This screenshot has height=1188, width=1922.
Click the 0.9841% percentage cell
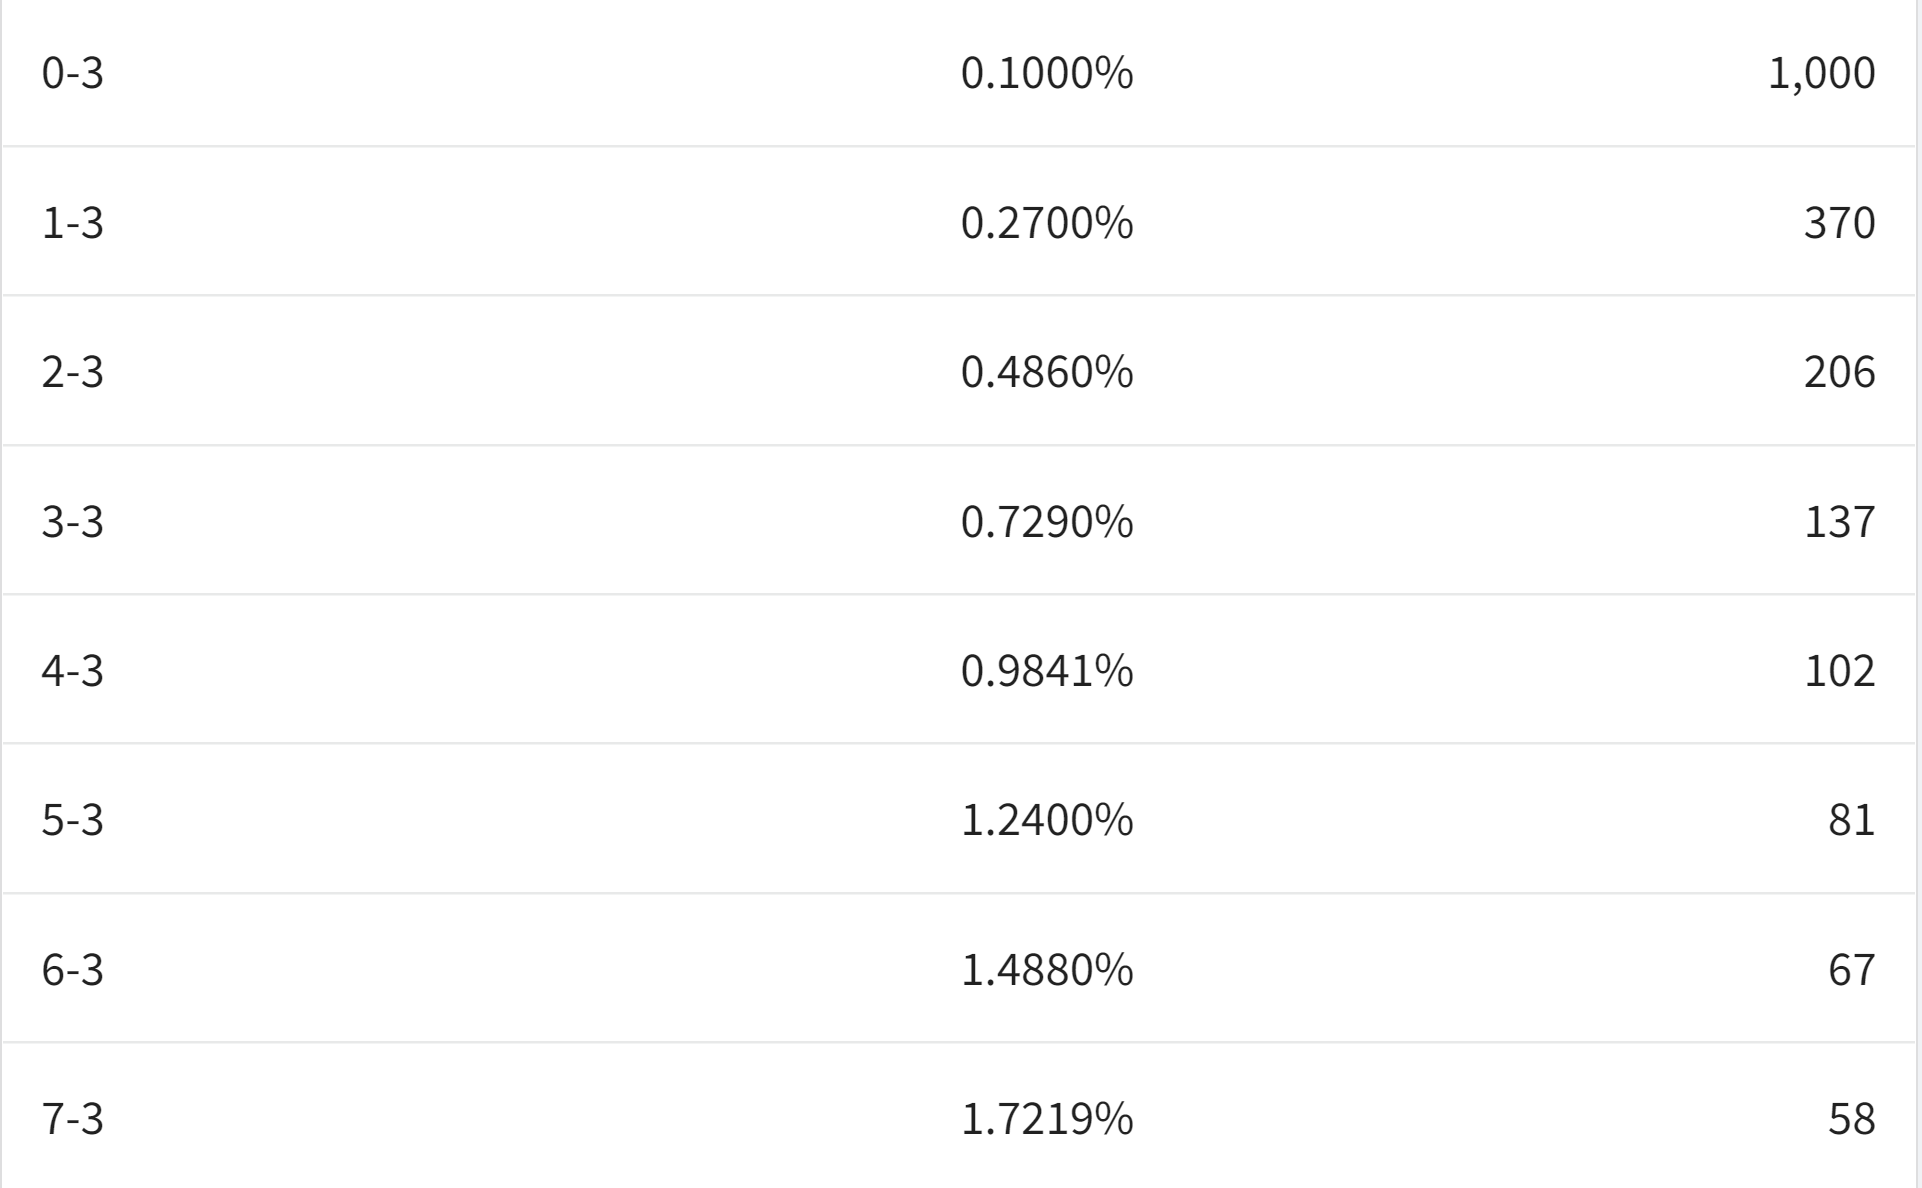(x=1047, y=670)
